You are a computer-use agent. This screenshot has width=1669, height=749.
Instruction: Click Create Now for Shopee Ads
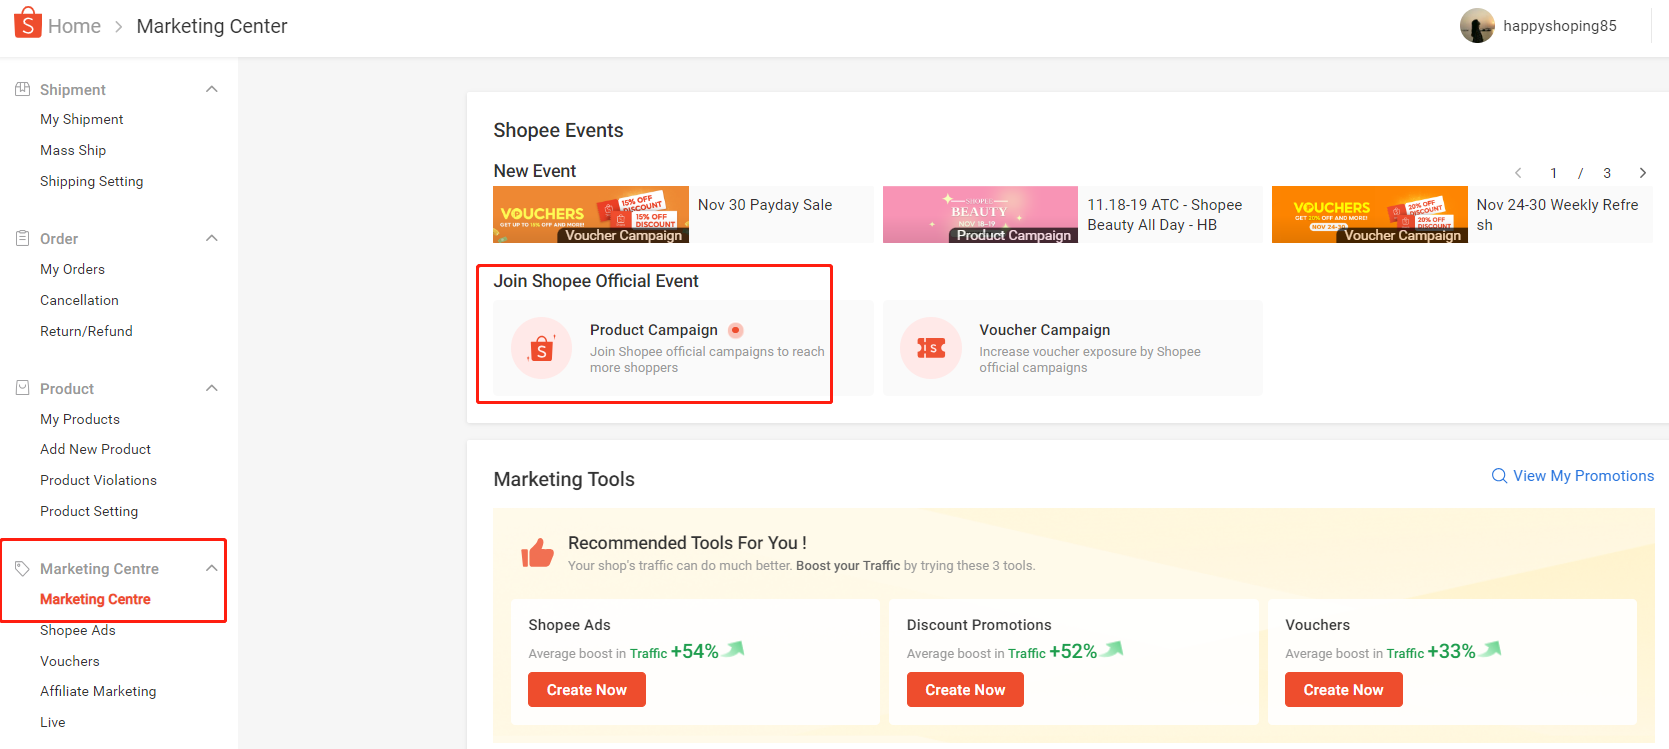click(x=587, y=690)
